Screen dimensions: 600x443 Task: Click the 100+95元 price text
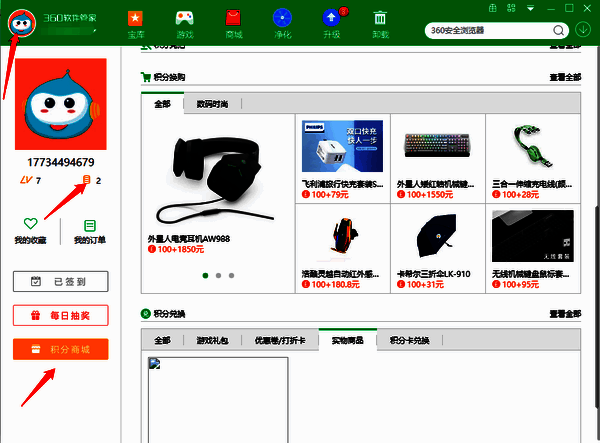coord(520,285)
